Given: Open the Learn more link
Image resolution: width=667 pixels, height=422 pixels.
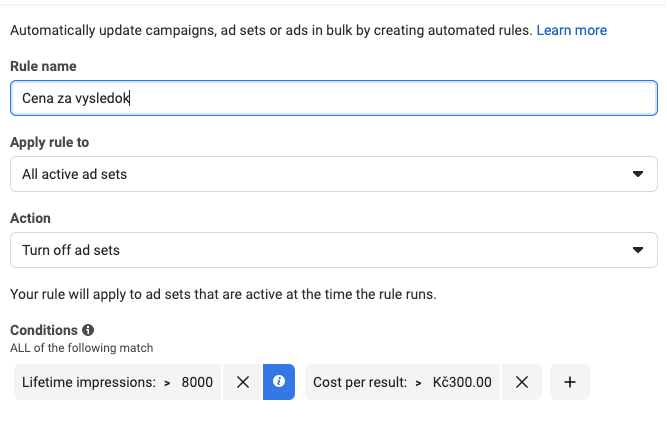Looking at the screenshot, I should [x=571, y=31].
